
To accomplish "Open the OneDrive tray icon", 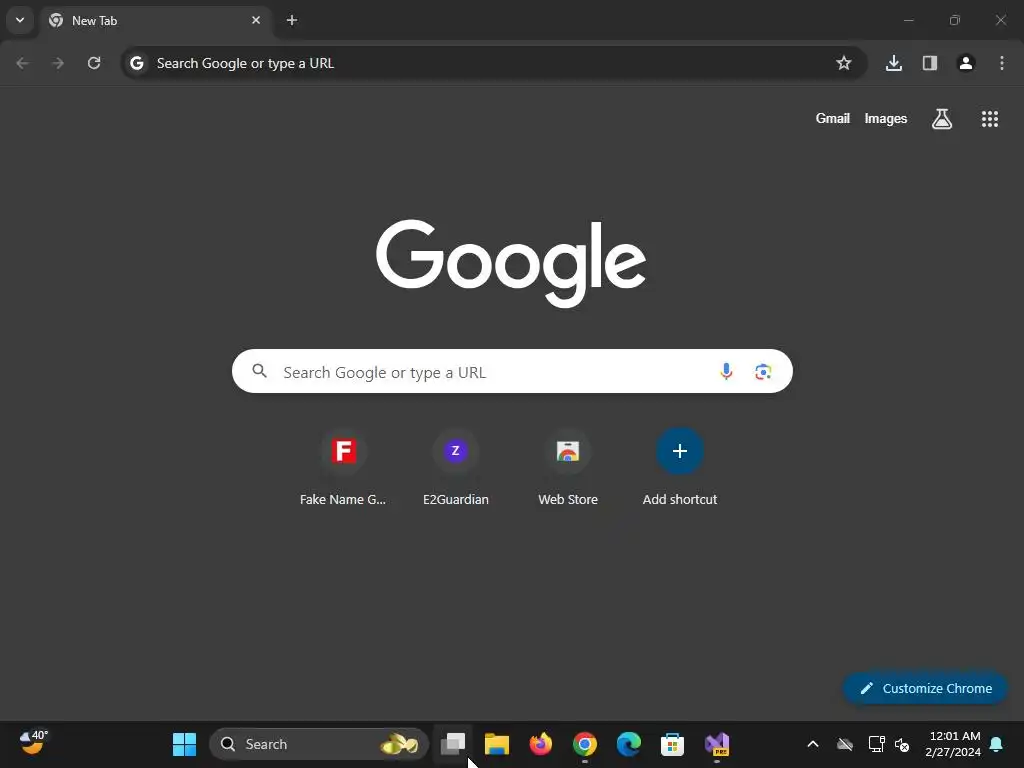I will [845, 744].
